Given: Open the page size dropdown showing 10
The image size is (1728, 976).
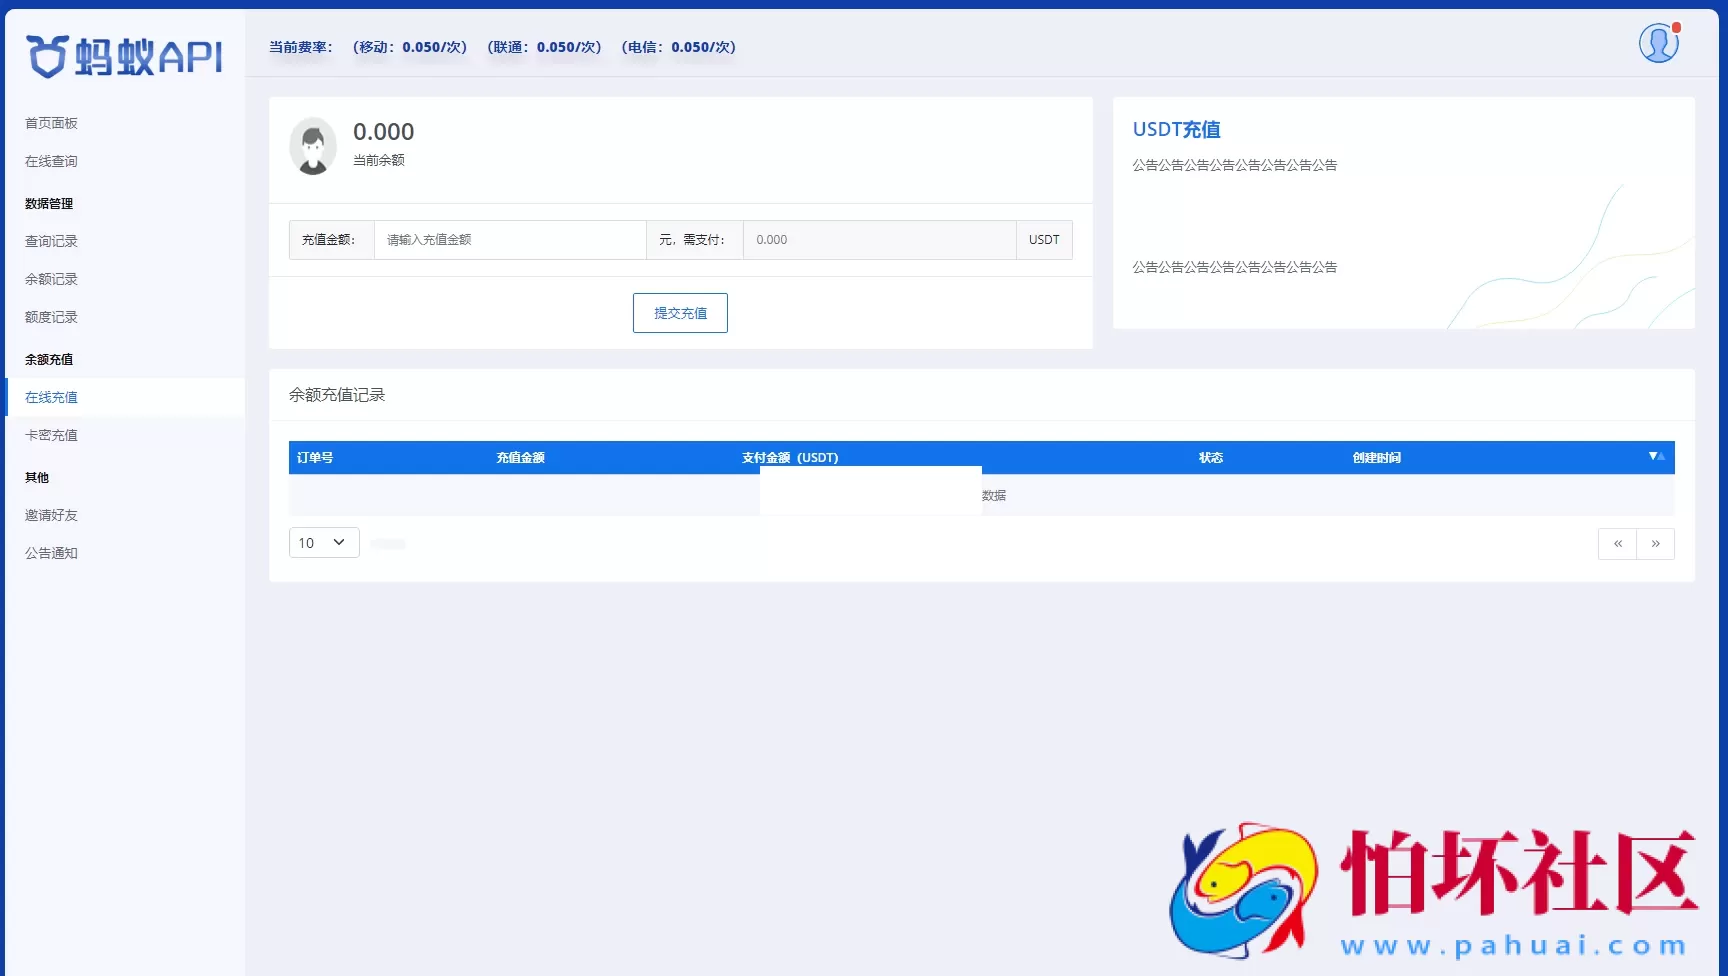Looking at the screenshot, I should point(323,542).
